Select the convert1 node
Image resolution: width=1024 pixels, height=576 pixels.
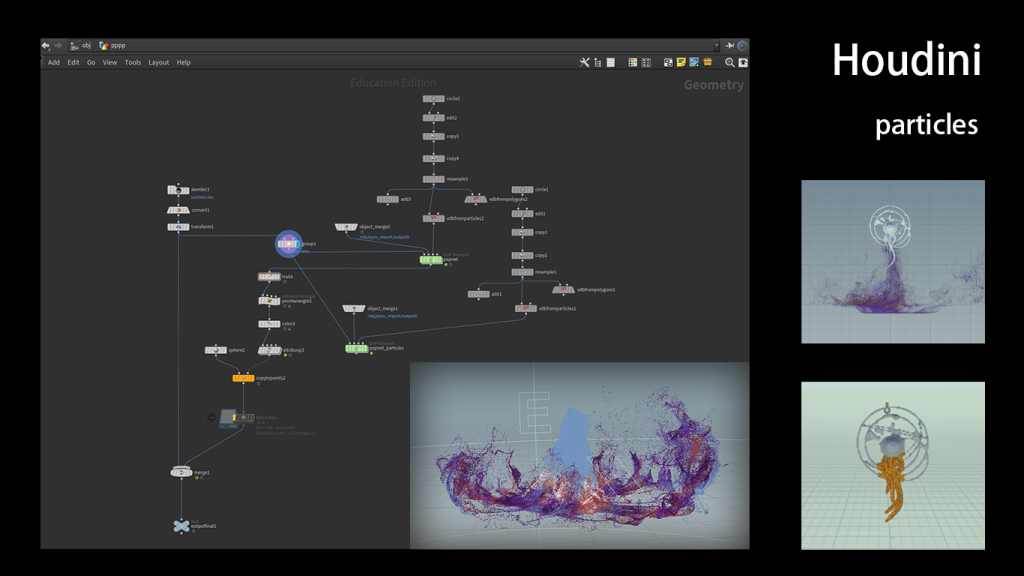(x=178, y=210)
